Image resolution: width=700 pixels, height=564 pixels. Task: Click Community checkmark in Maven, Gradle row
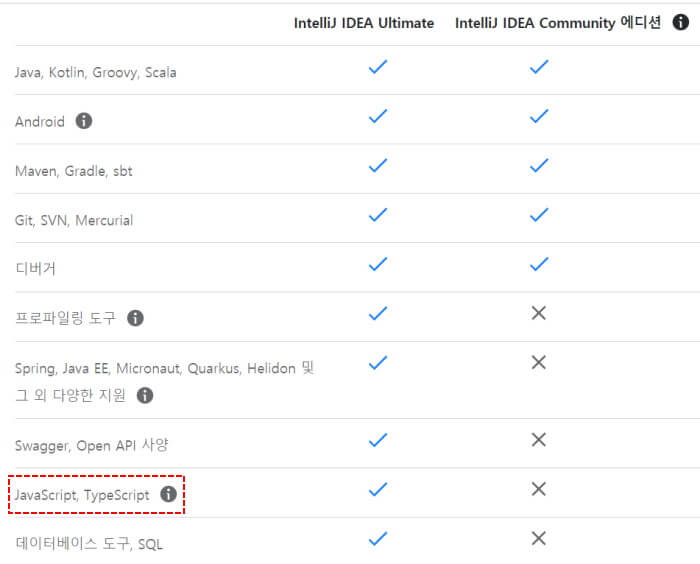coord(539,165)
